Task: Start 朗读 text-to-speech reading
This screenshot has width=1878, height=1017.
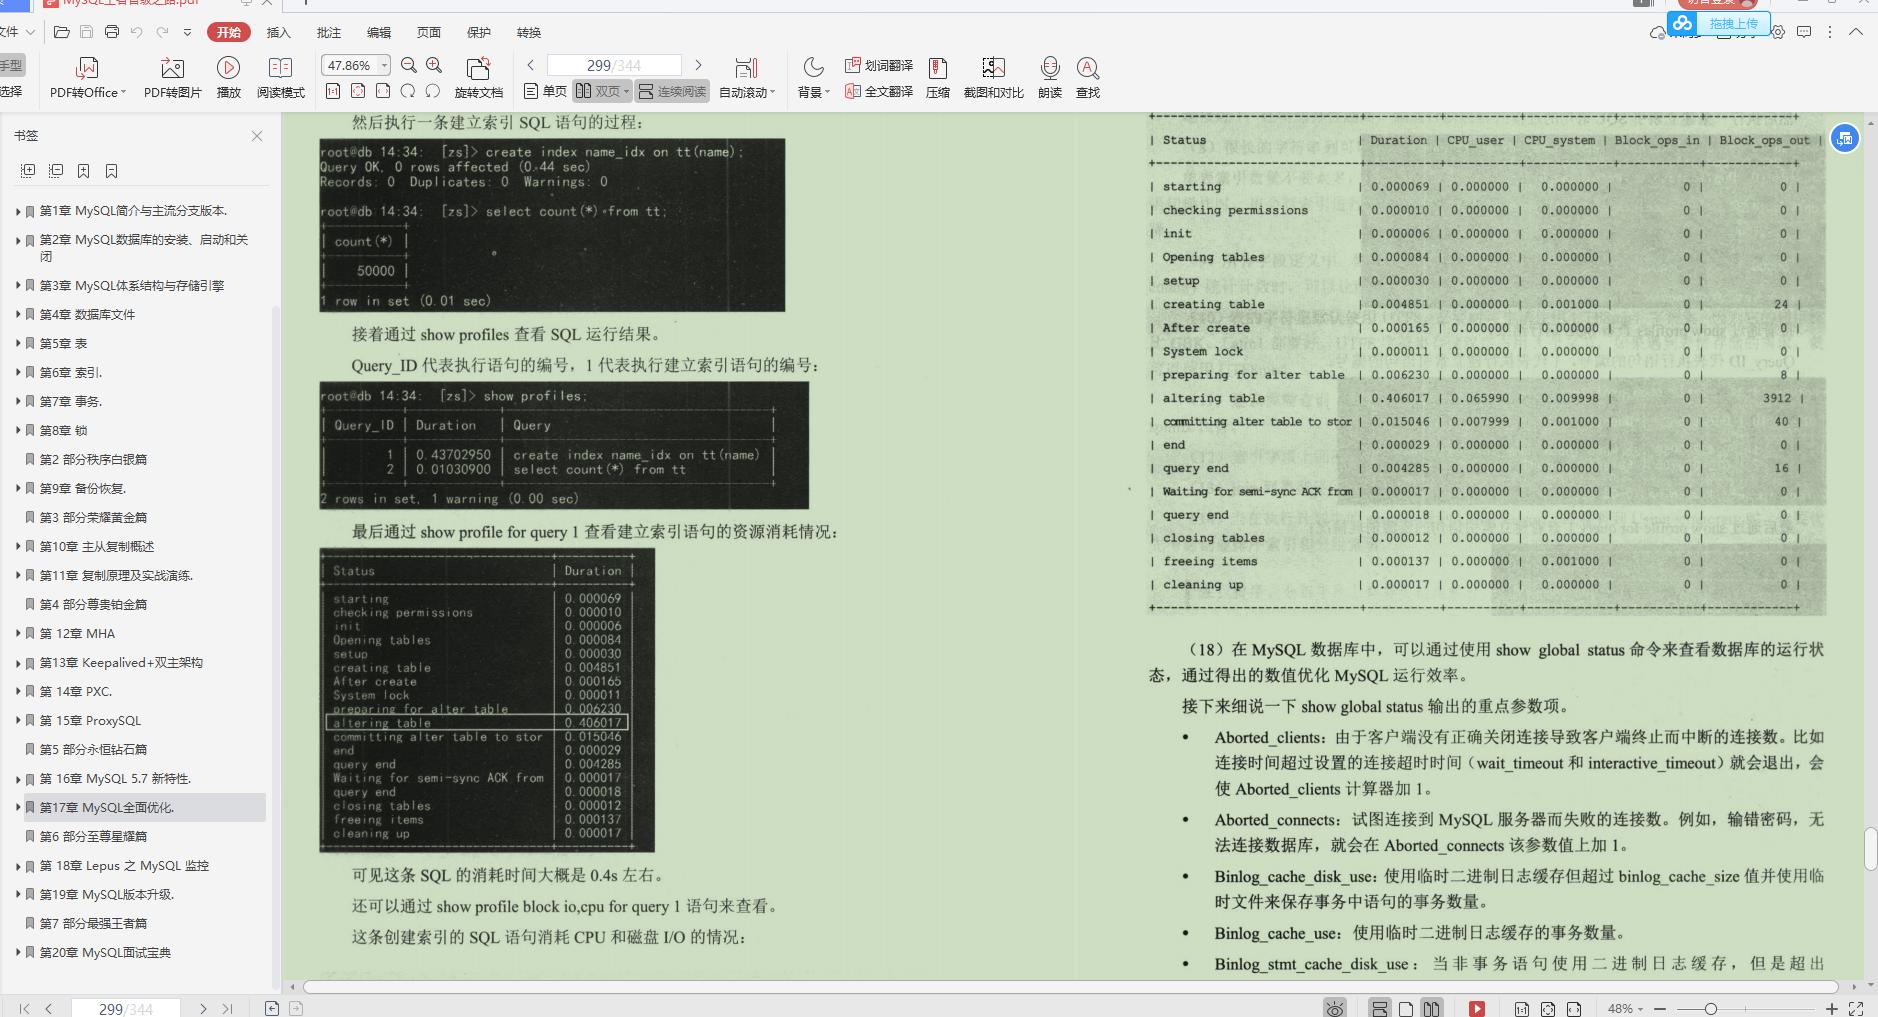Action: click(x=1049, y=78)
